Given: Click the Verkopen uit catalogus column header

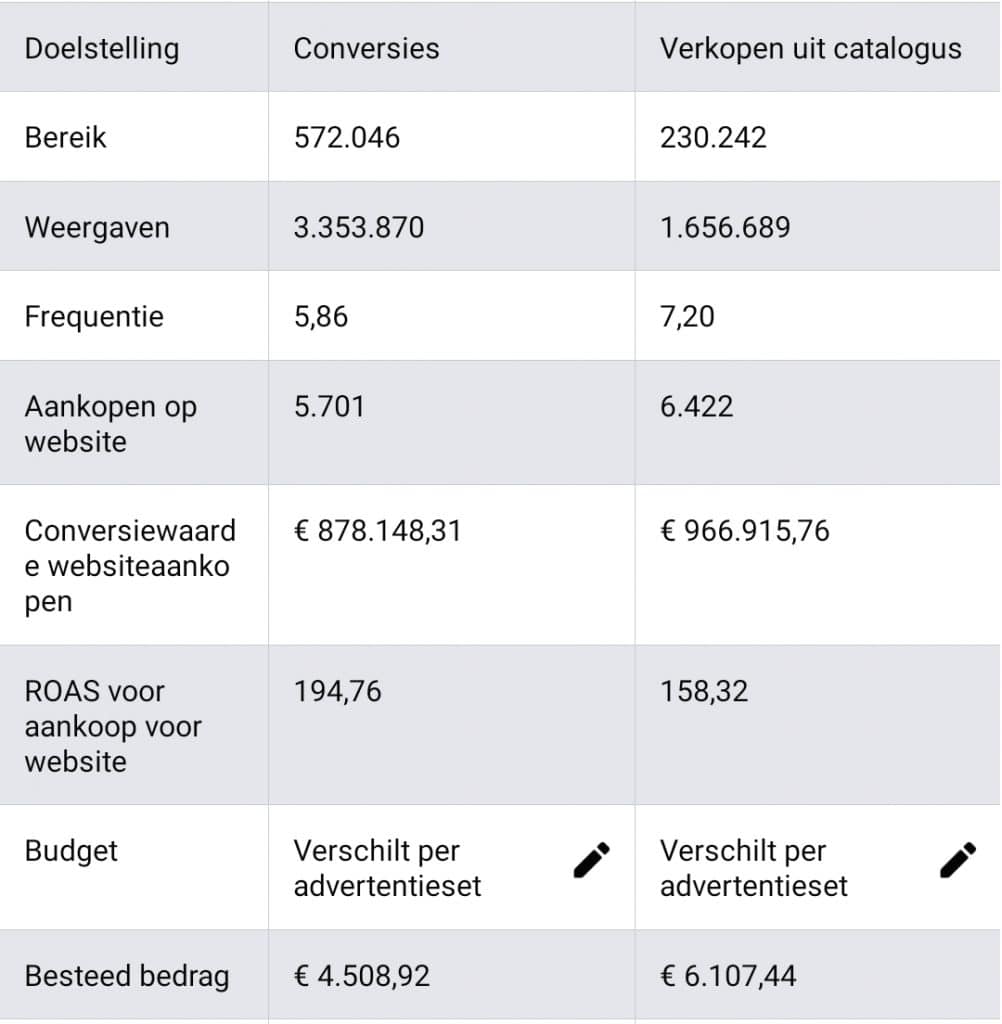Looking at the screenshot, I should [810, 48].
